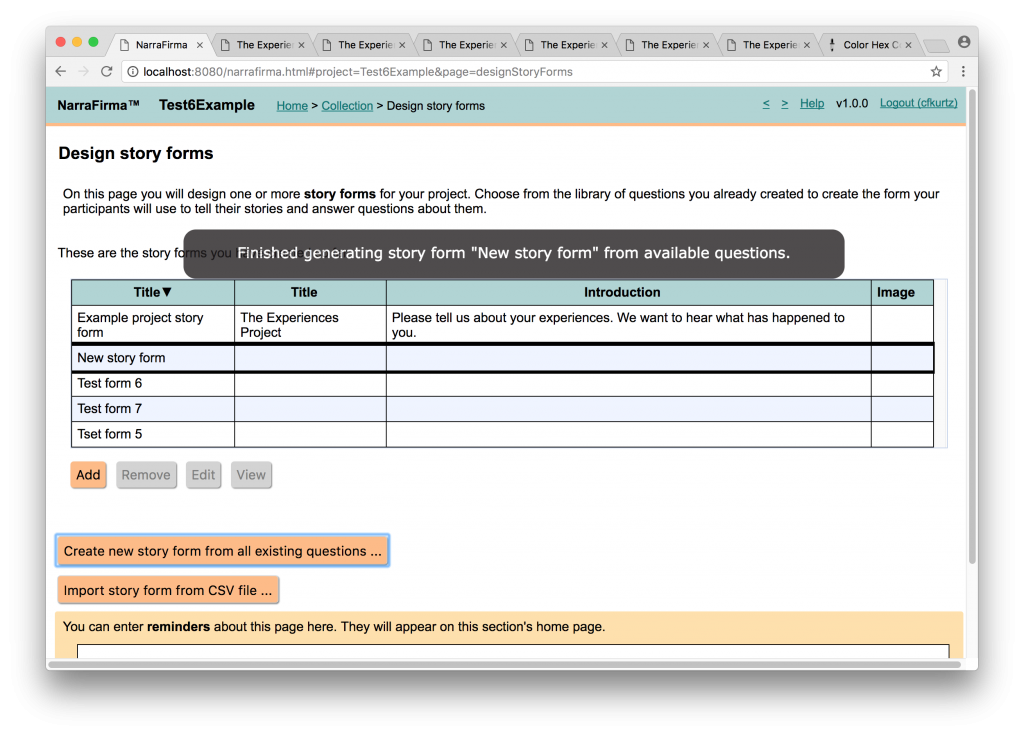Screen dimensions: 1024x736
Task: Navigate back using the browser back arrow
Action: pos(60,71)
